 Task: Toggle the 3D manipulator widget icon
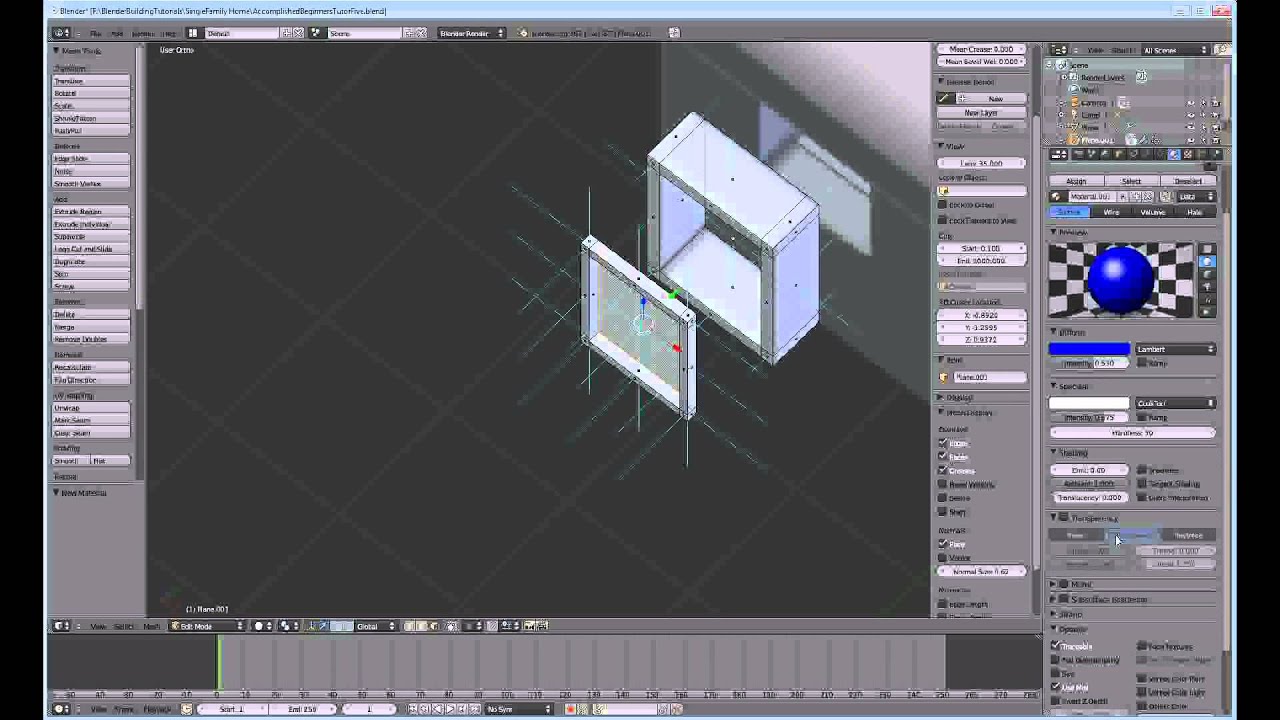click(313, 626)
